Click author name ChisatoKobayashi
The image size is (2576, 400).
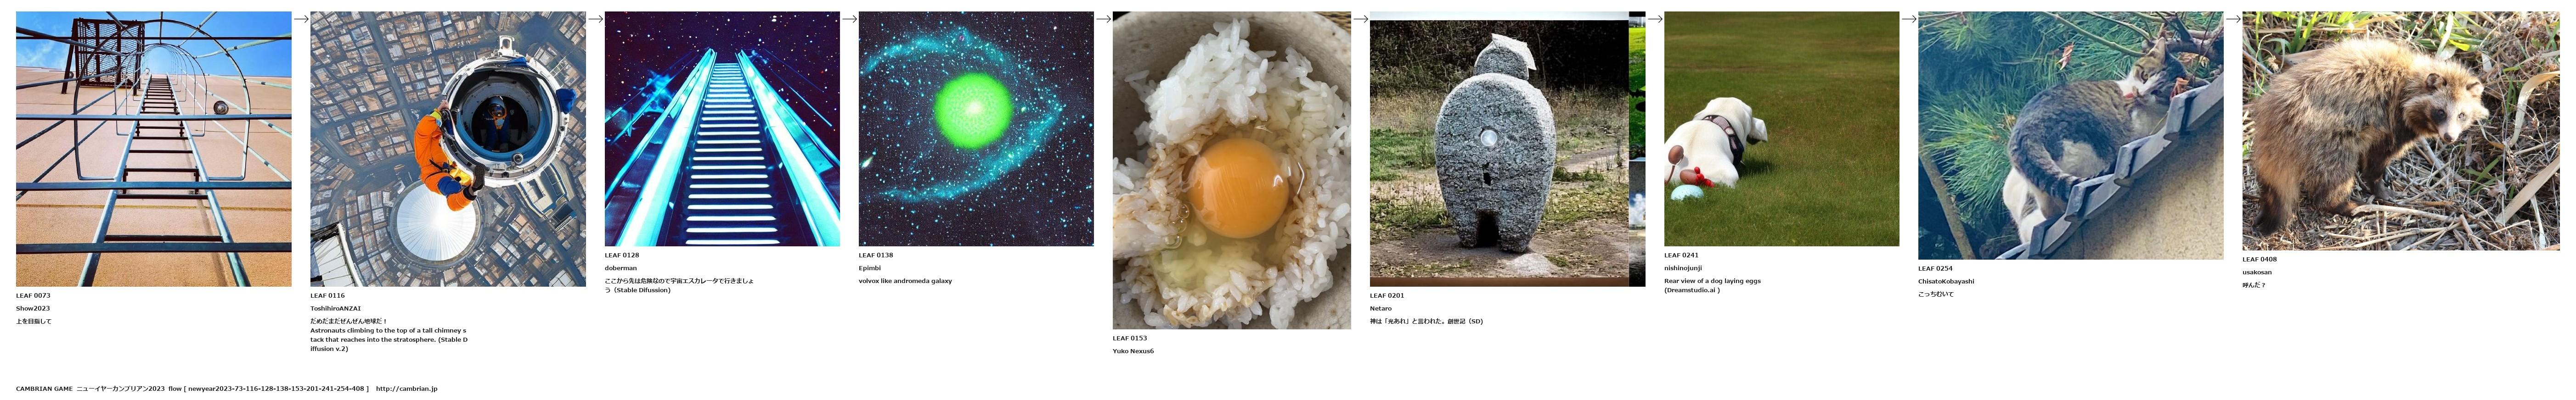pos(1946,282)
